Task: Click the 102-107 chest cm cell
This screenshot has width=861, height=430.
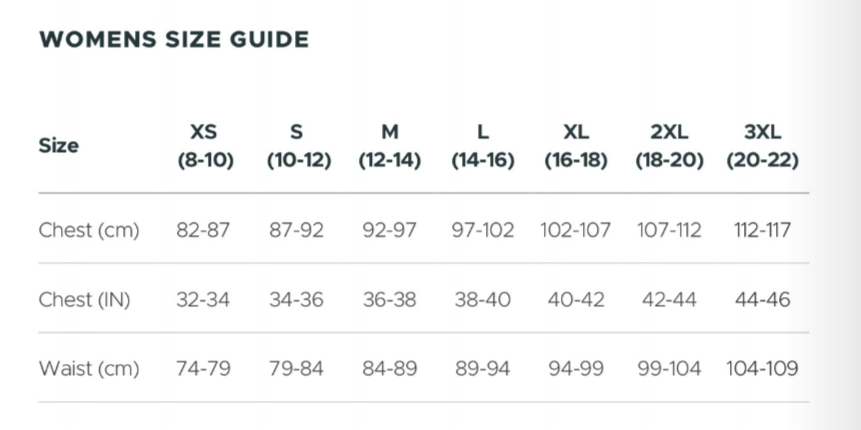Action: coord(575,230)
